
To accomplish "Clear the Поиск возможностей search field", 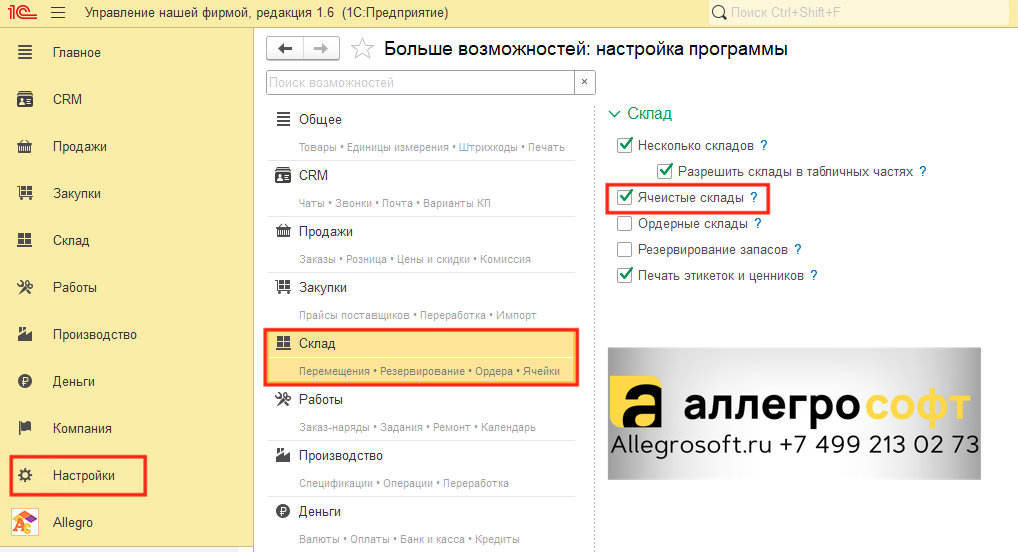I will [584, 82].
